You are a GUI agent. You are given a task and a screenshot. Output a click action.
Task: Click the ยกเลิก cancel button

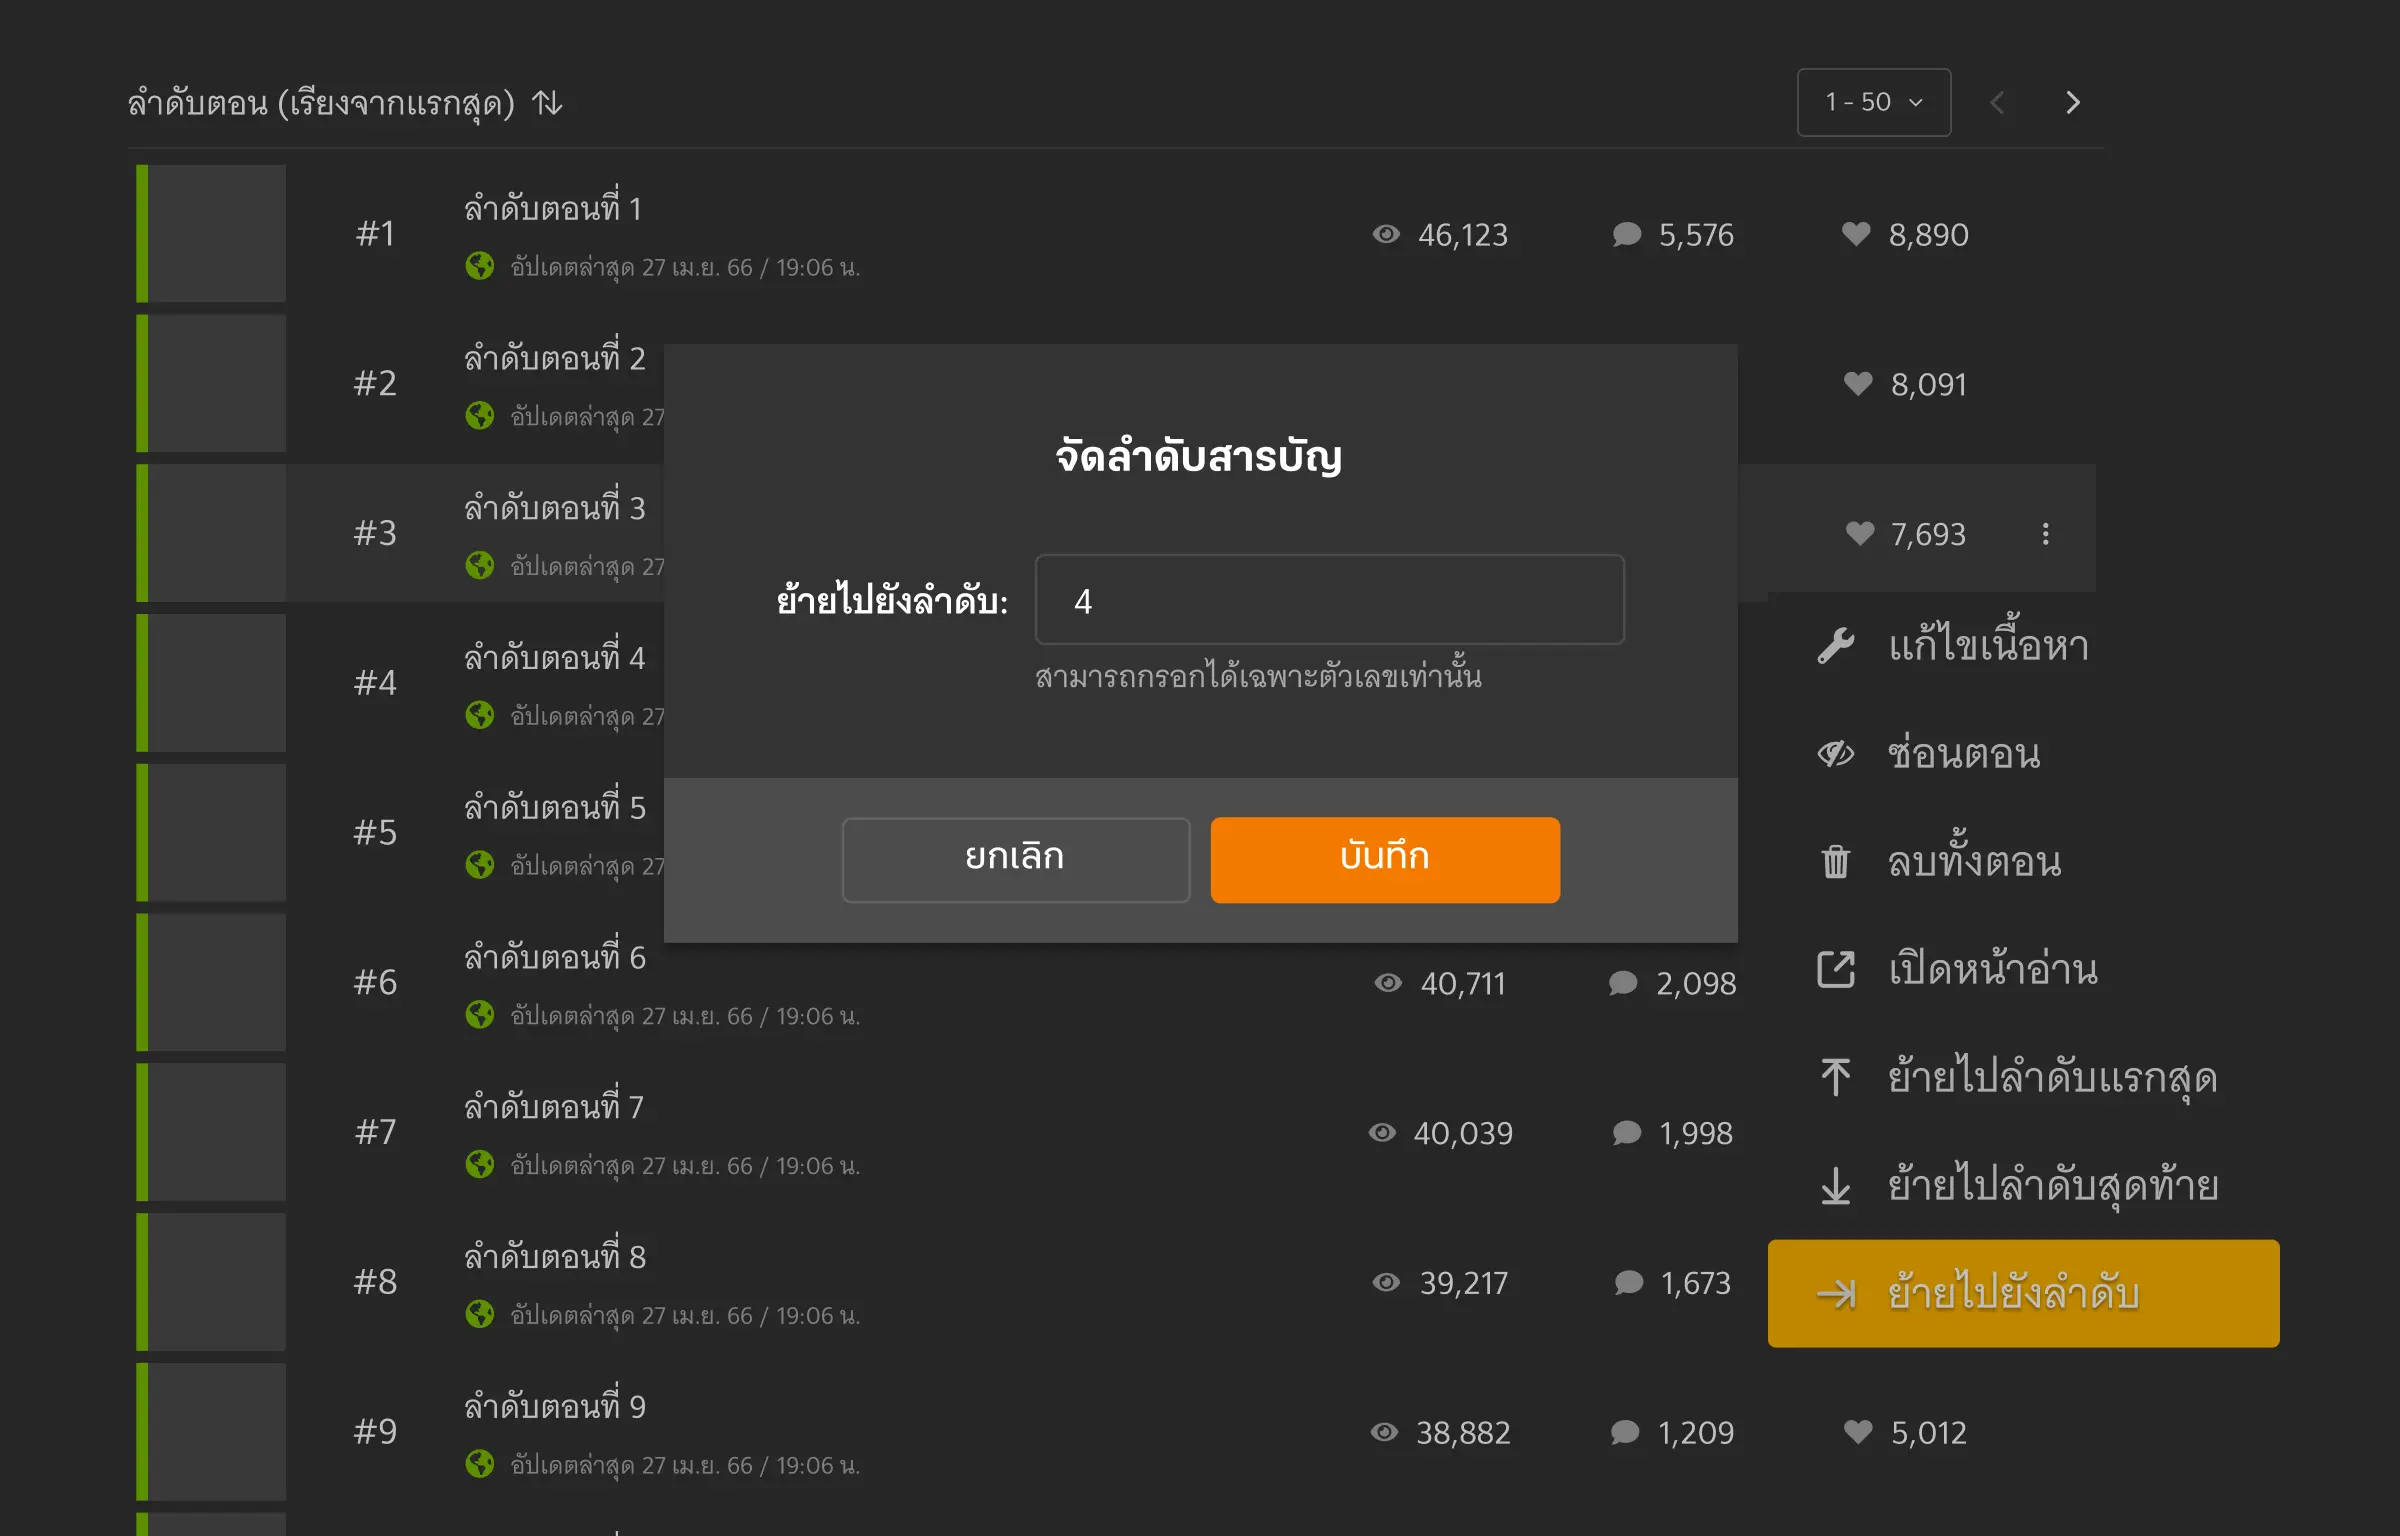click(x=1015, y=859)
